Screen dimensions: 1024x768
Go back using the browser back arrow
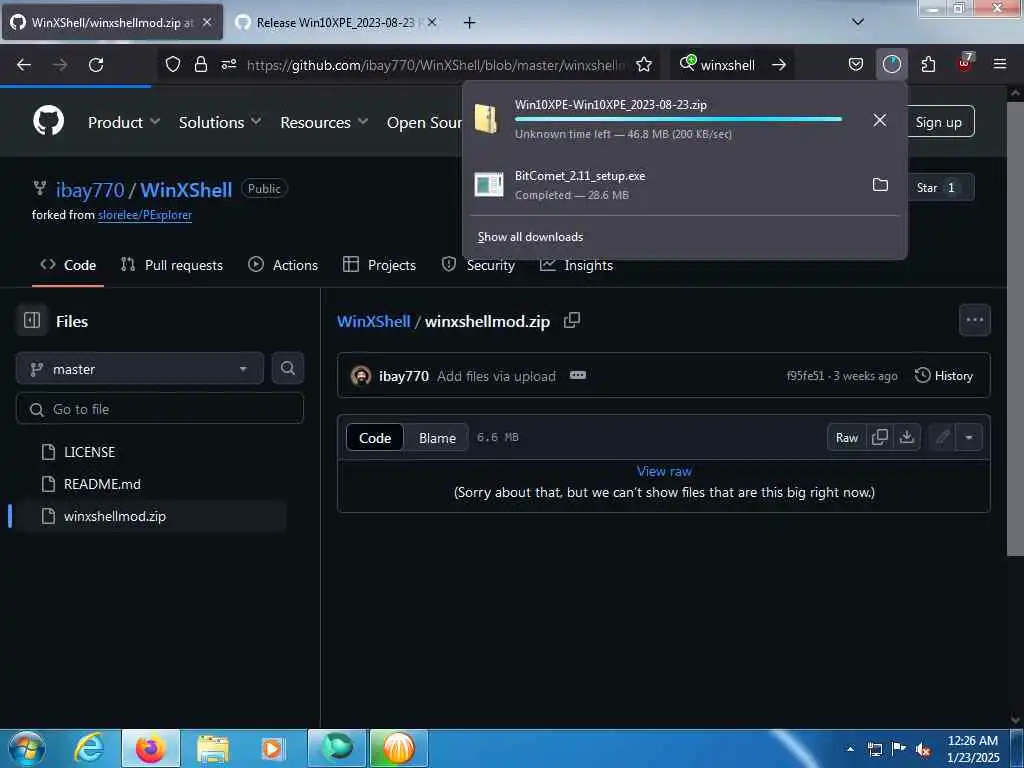pos(24,65)
